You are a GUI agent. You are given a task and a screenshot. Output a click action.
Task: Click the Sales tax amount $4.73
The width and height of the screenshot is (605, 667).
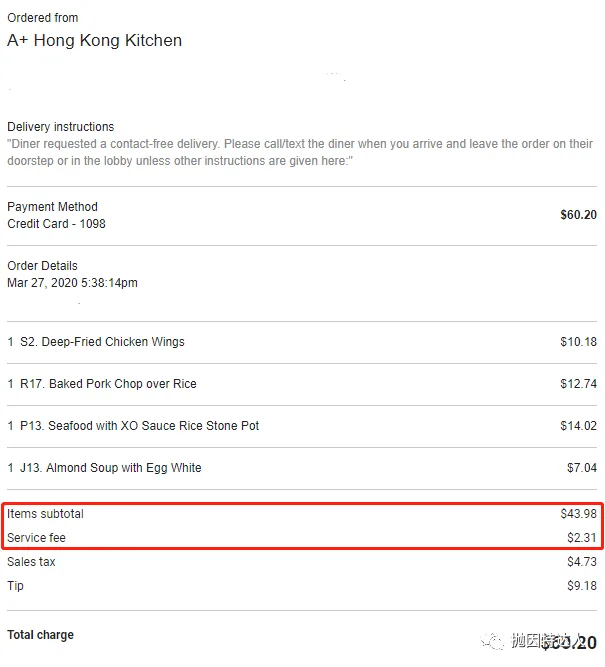[x=582, y=562]
